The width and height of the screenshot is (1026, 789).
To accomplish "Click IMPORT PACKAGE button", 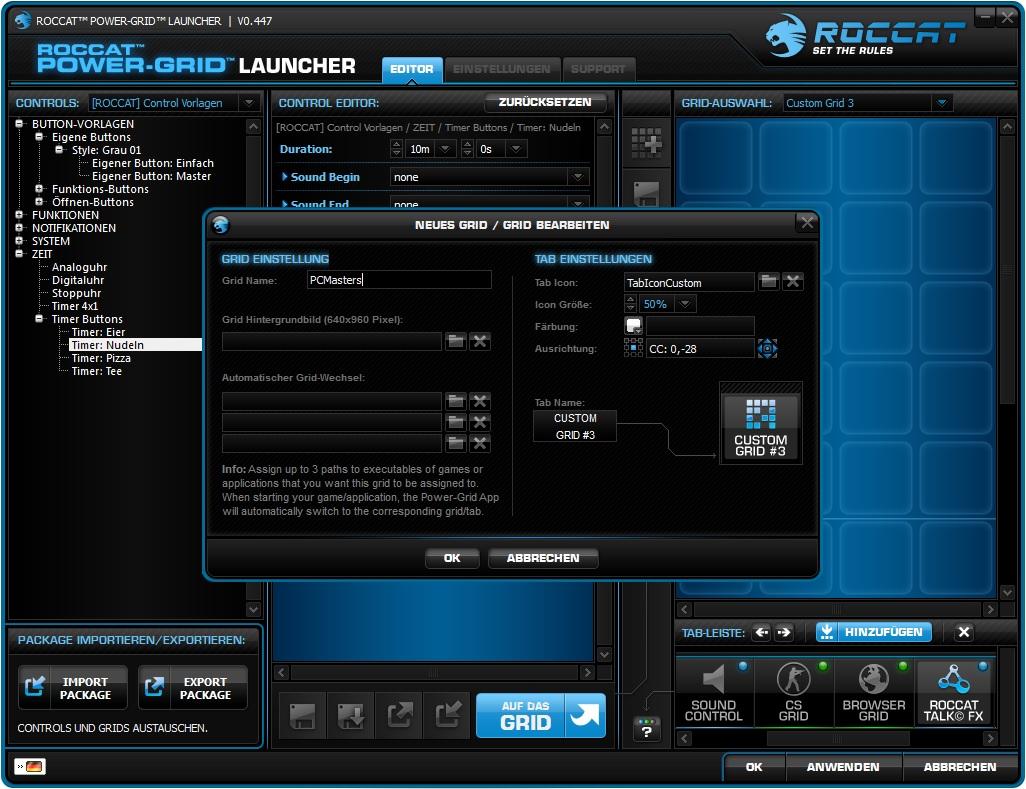I will click(x=73, y=688).
